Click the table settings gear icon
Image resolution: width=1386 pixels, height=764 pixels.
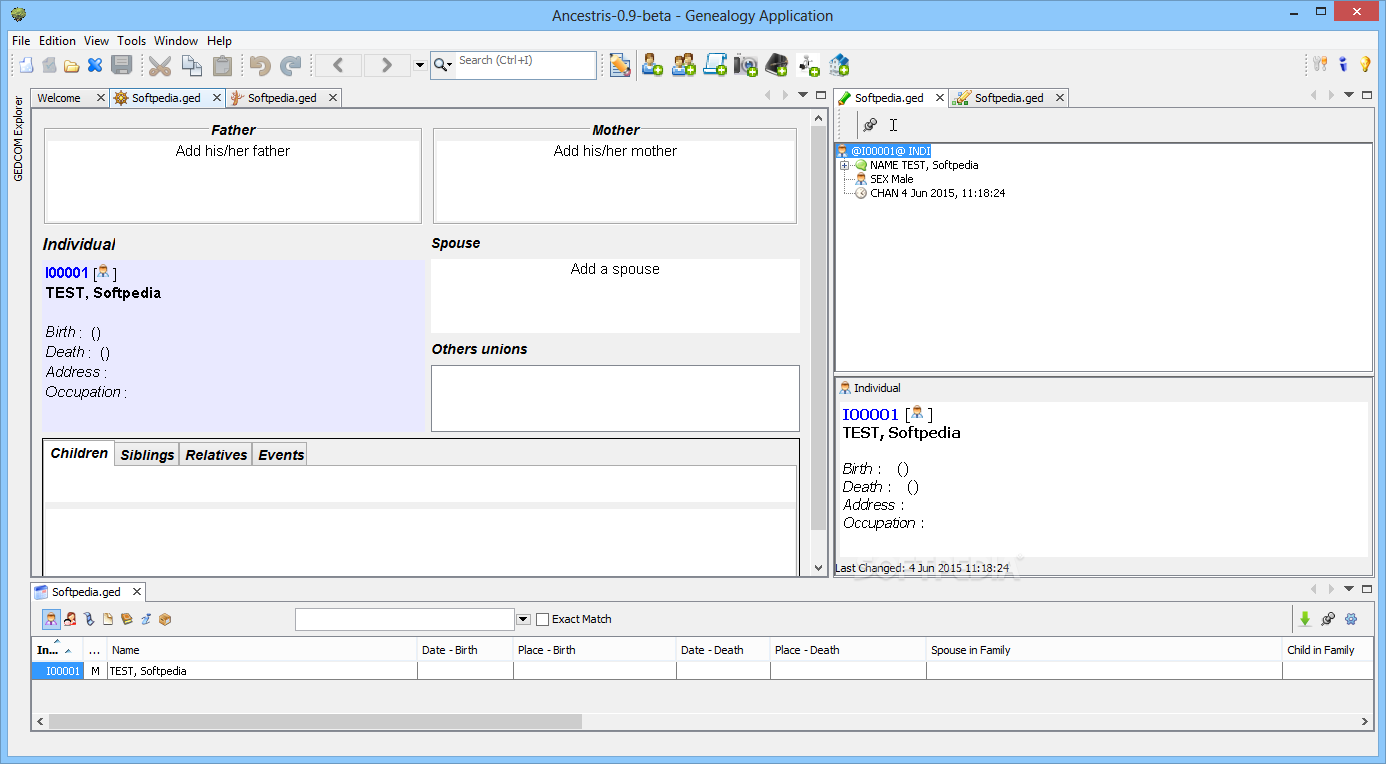[x=1351, y=619]
